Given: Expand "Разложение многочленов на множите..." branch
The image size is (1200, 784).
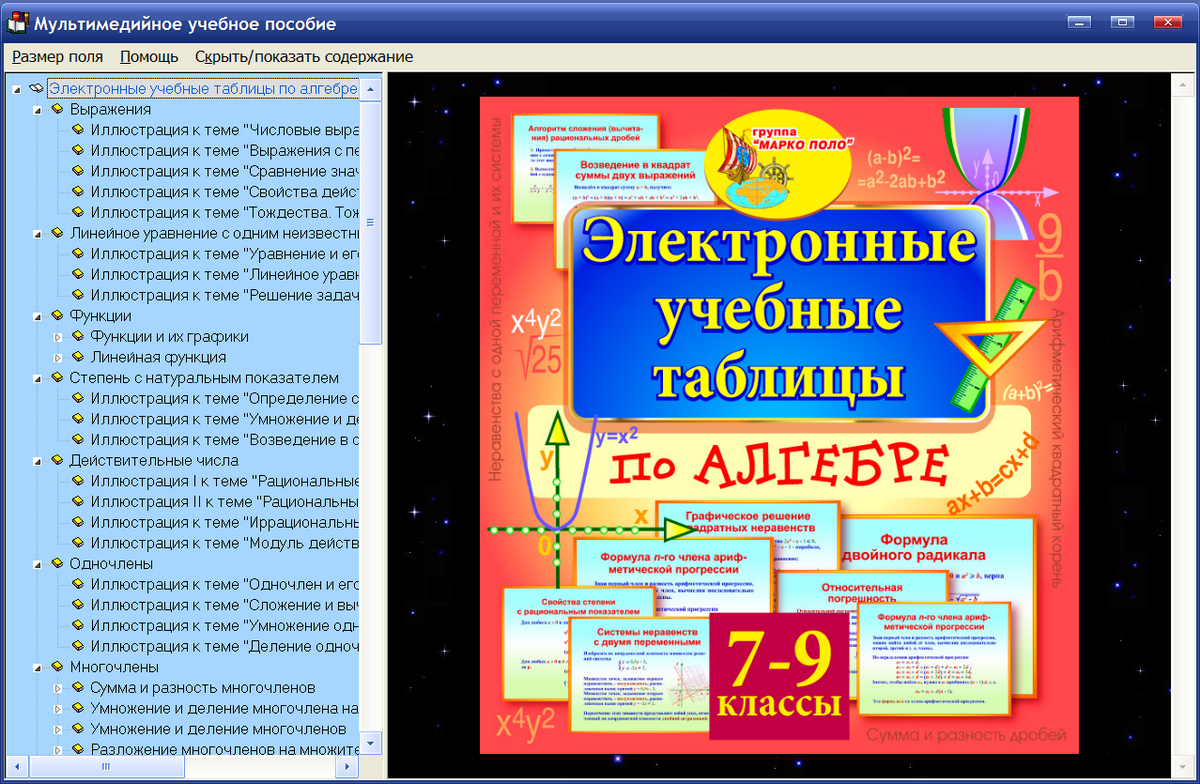Looking at the screenshot, I should click(58, 749).
